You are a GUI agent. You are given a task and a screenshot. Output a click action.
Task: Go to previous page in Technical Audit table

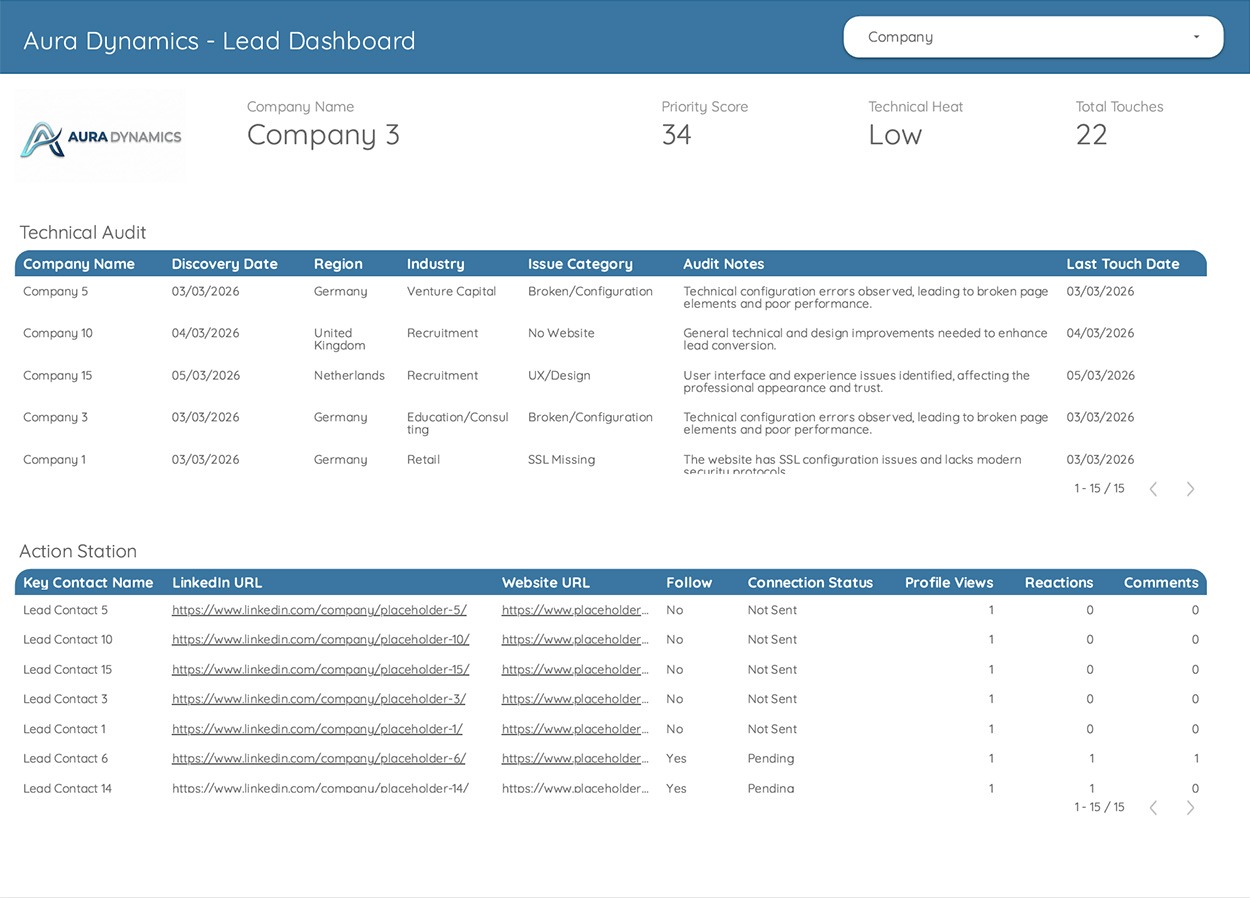tap(1153, 489)
